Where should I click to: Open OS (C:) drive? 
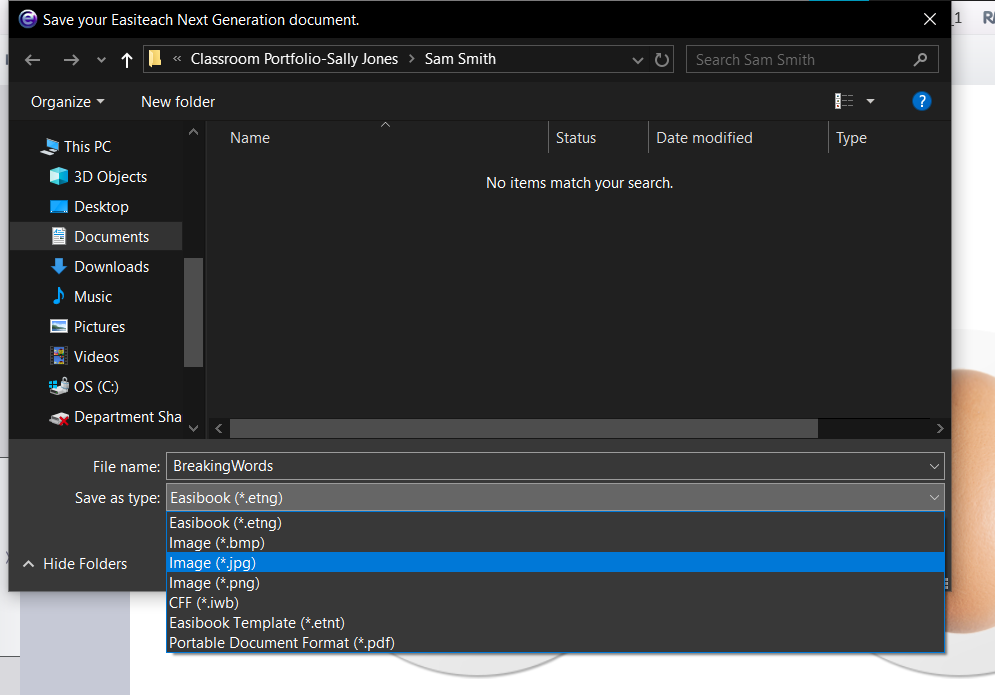[x=96, y=387]
